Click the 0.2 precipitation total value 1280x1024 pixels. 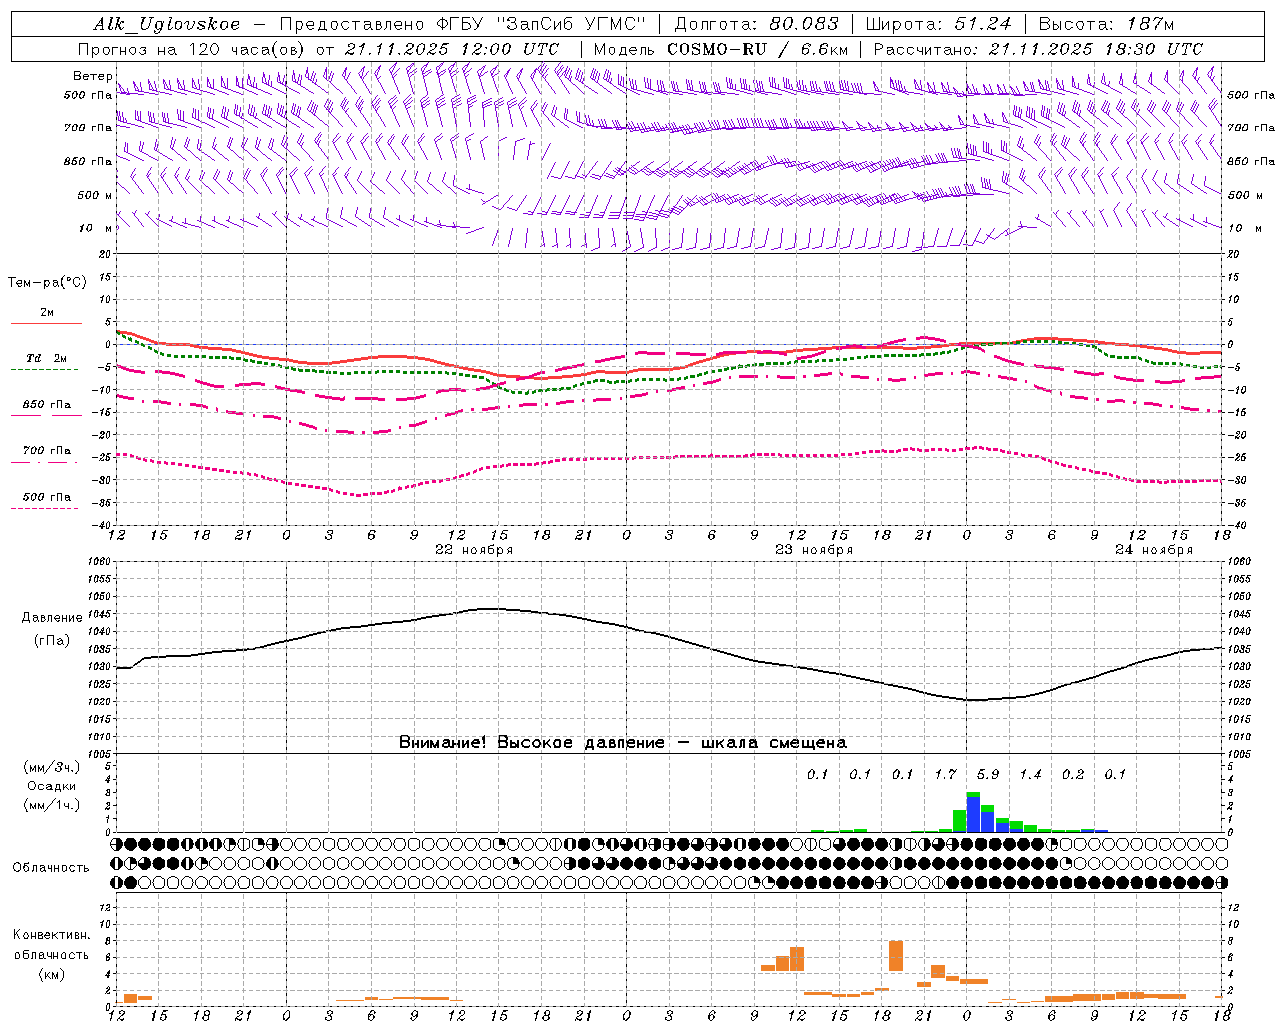(1073, 775)
